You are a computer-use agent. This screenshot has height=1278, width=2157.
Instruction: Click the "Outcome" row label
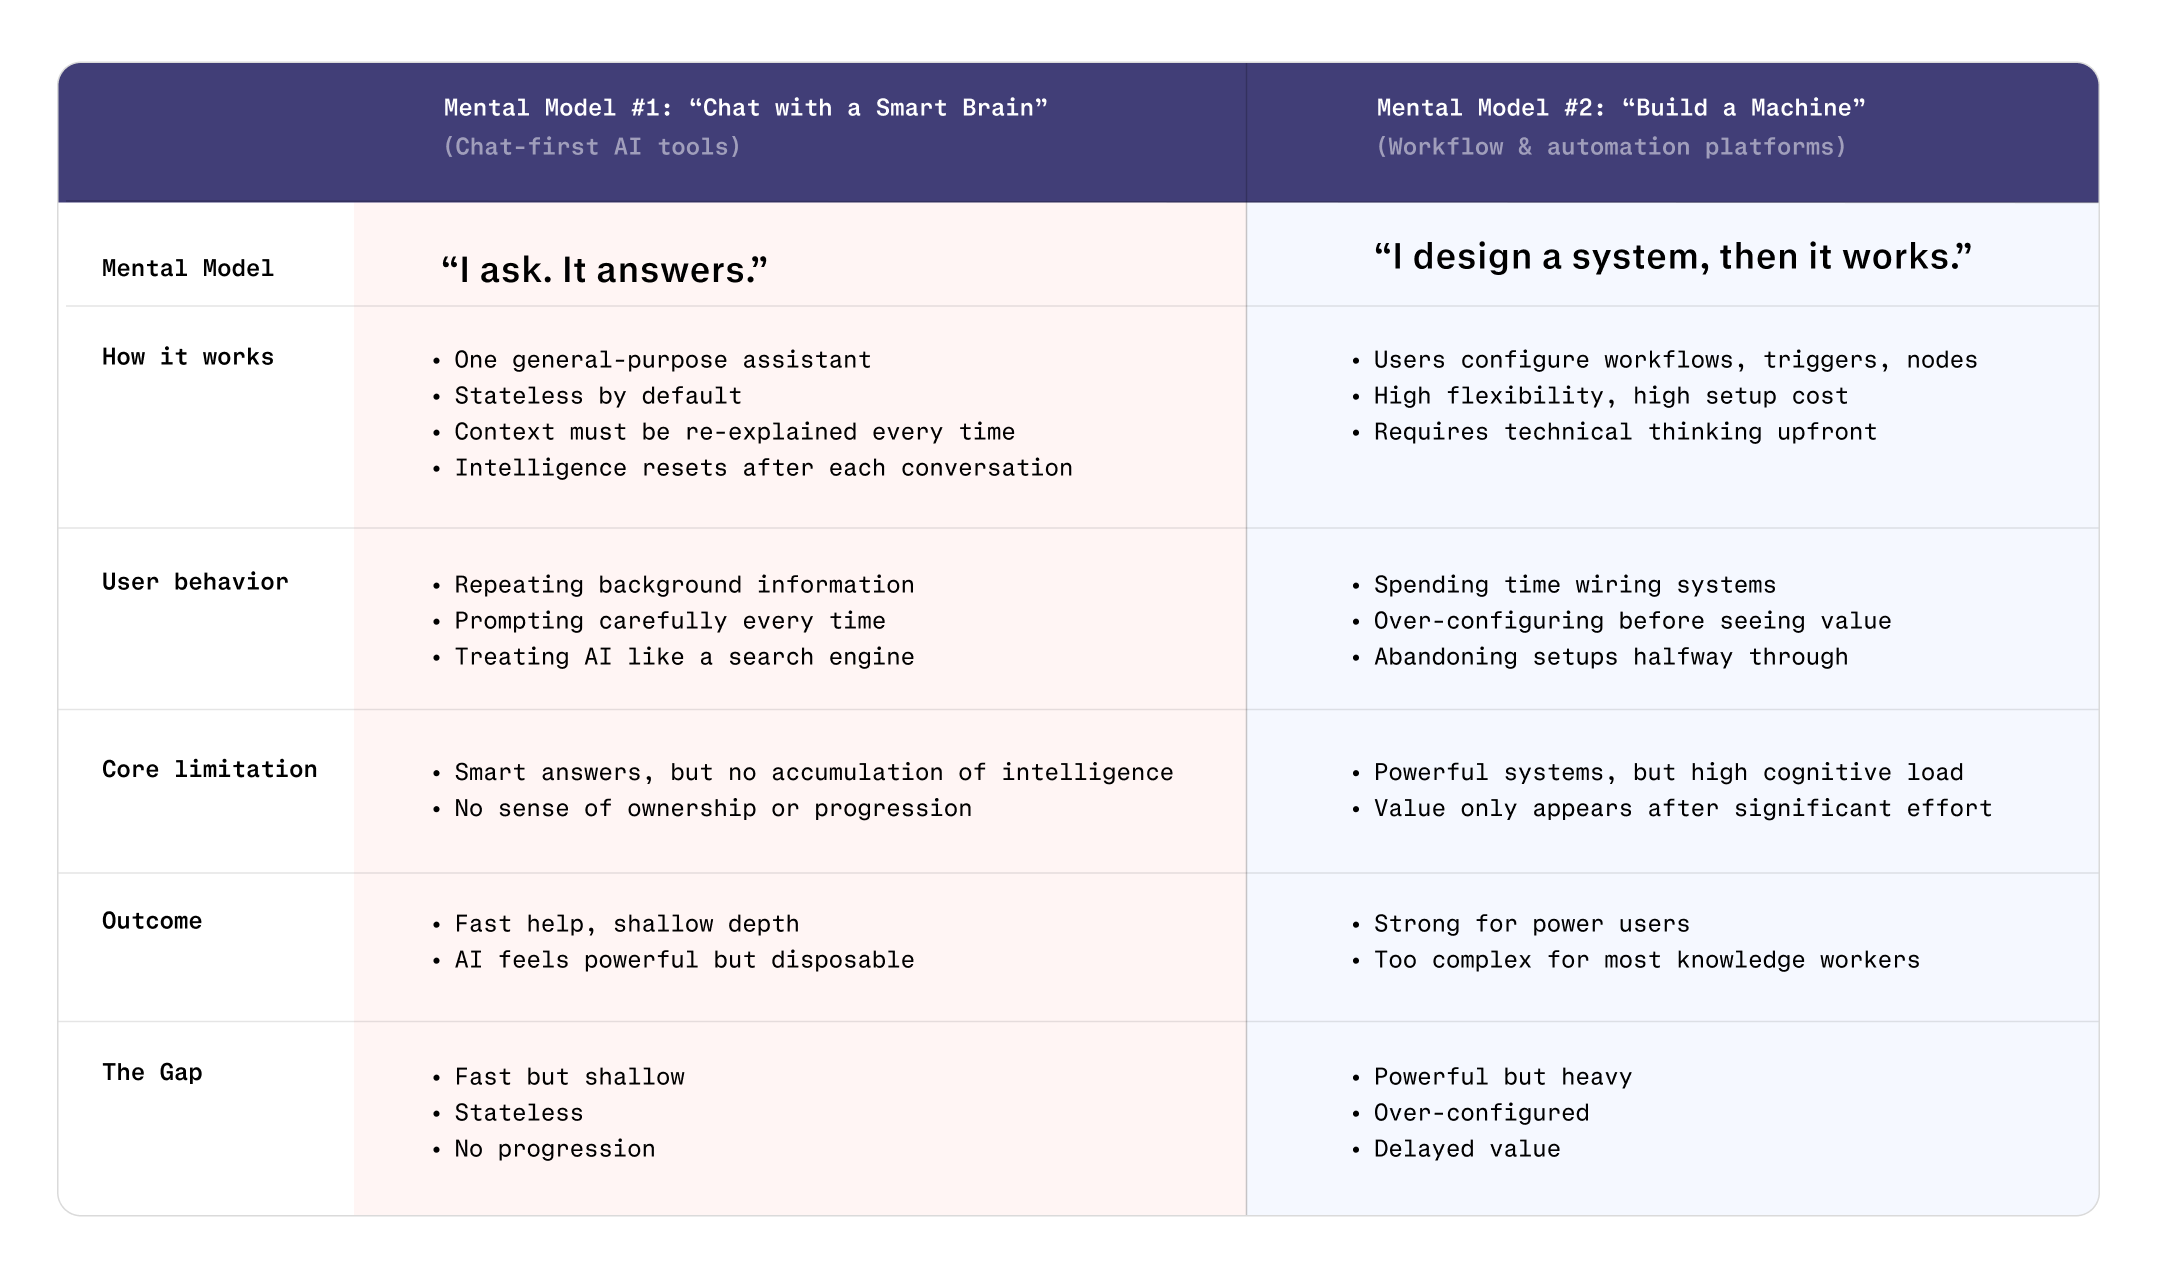152,921
